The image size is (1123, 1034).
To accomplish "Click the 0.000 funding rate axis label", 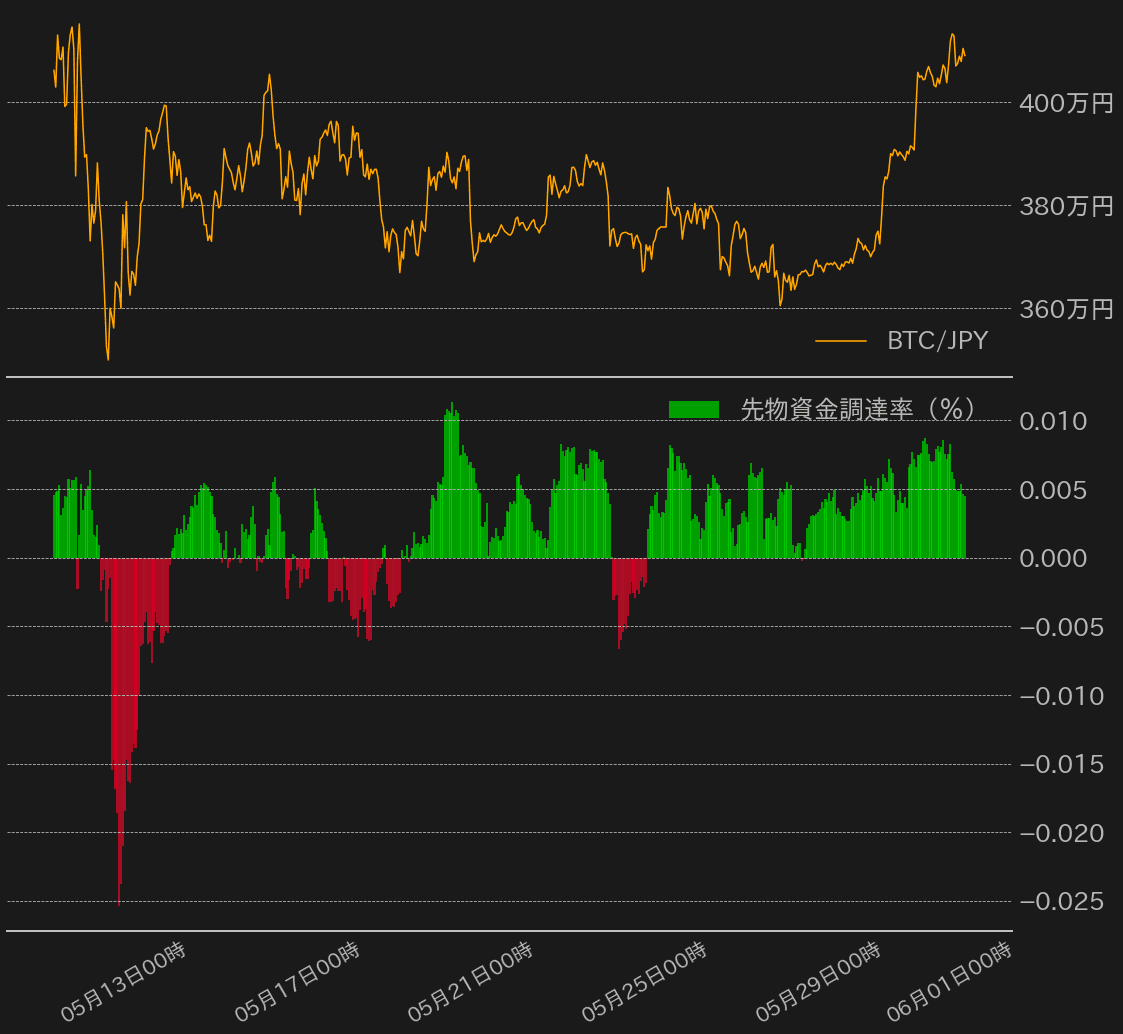I will (x=1052, y=558).
